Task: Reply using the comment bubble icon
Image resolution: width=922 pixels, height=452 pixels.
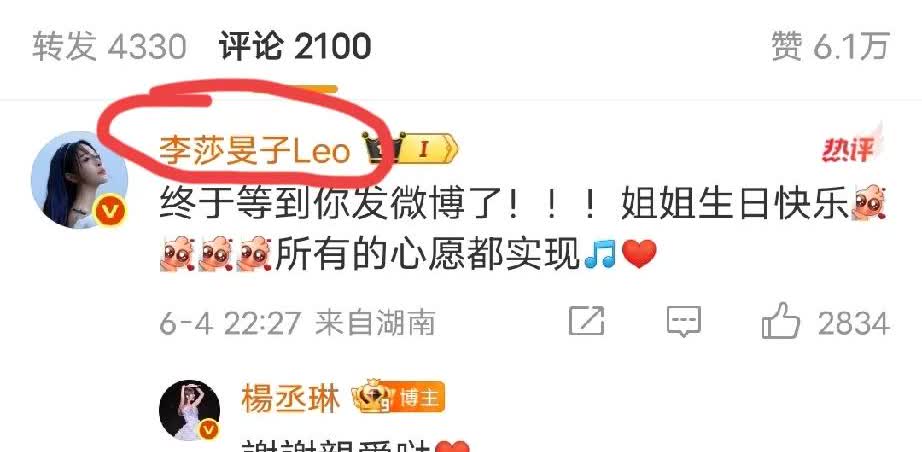Action: click(683, 321)
